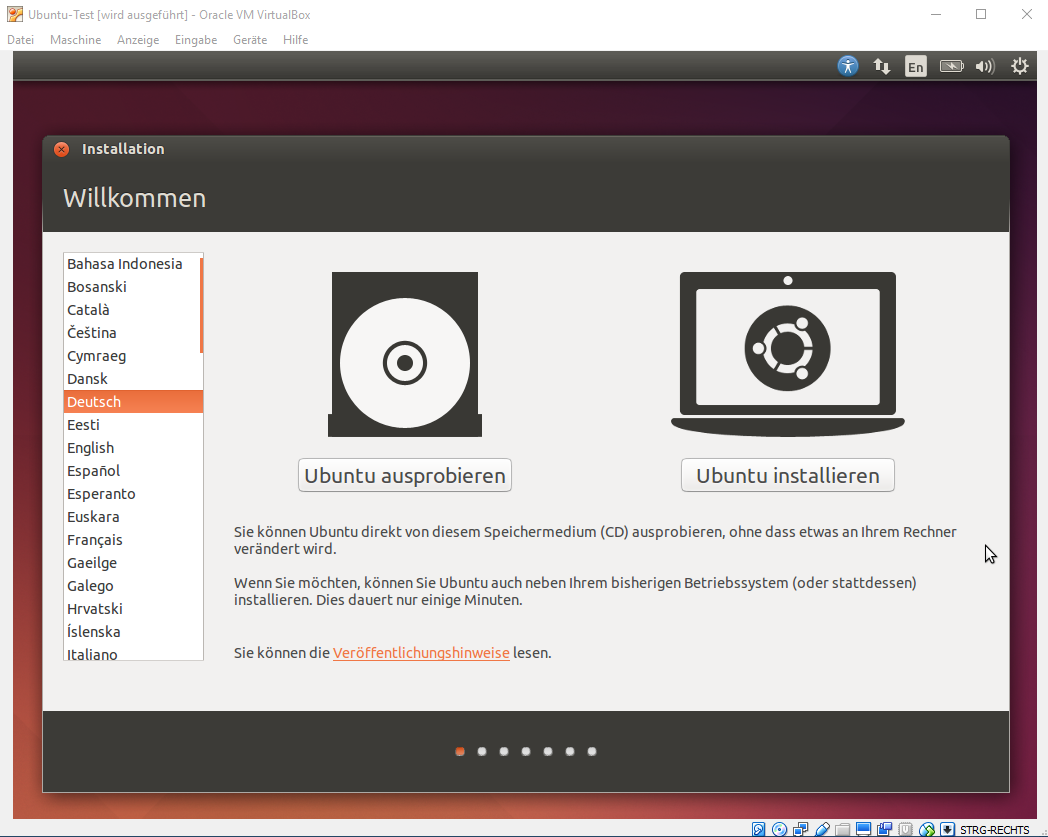The height and width of the screenshot is (837, 1048).
Task: Click the USB device icon in status bar
Action: [x=822, y=829]
